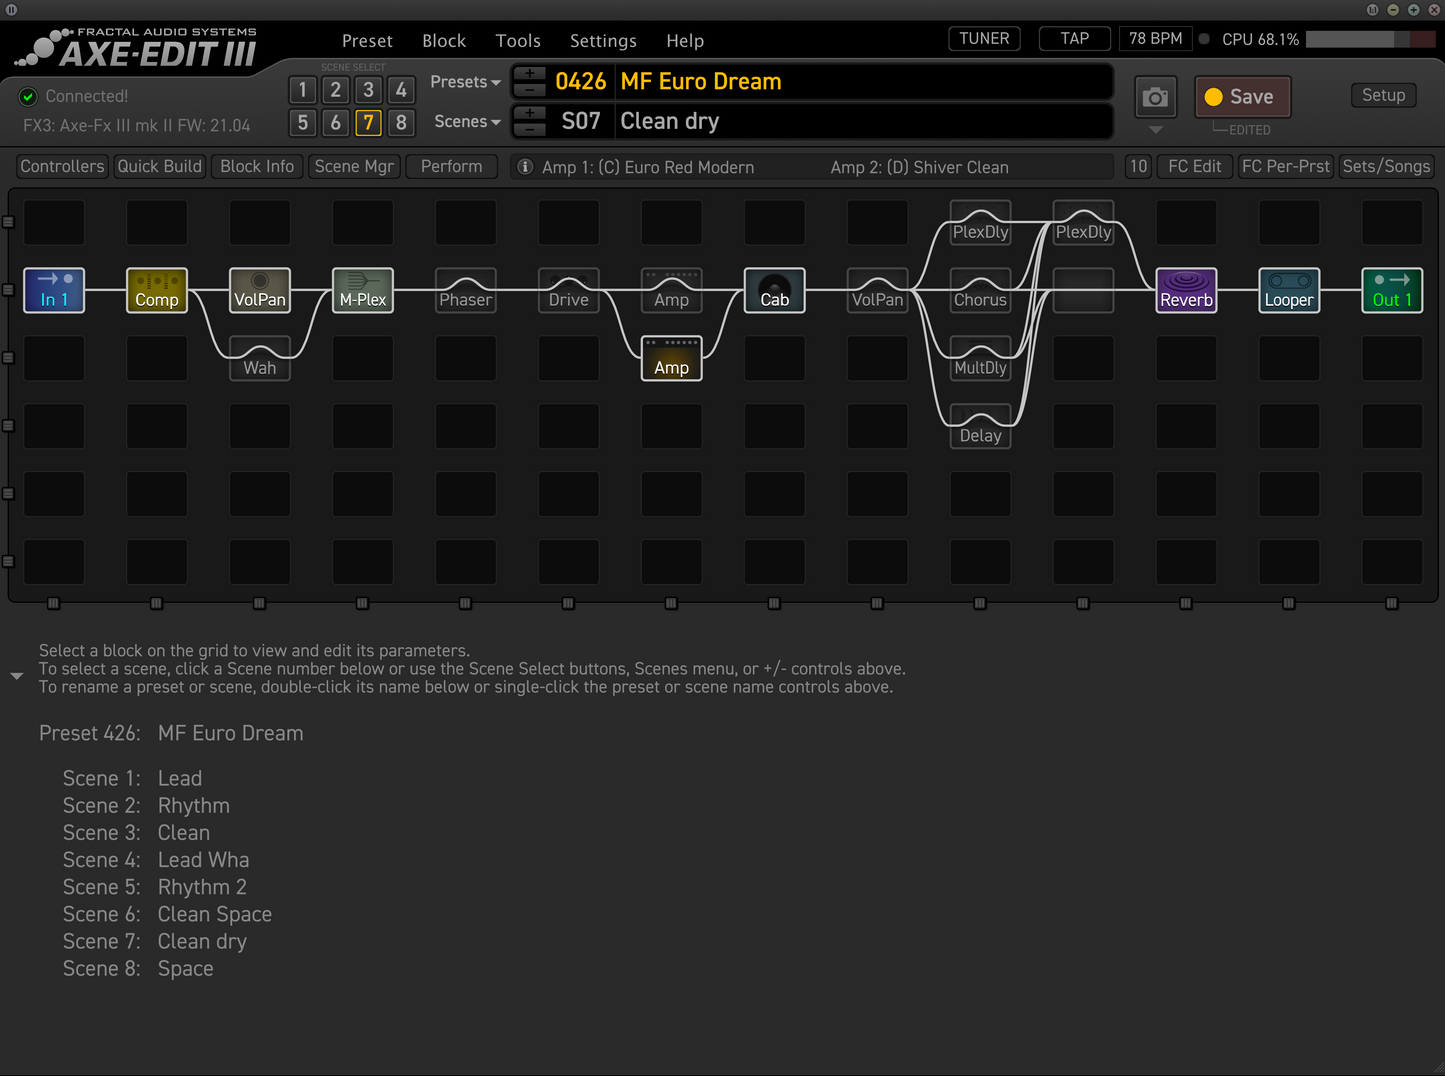Image resolution: width=1445 pixels, height=1076 pixels.
Task: Open the Scenes dropdown
Action: pyautogui.click(x=464, y=121)
